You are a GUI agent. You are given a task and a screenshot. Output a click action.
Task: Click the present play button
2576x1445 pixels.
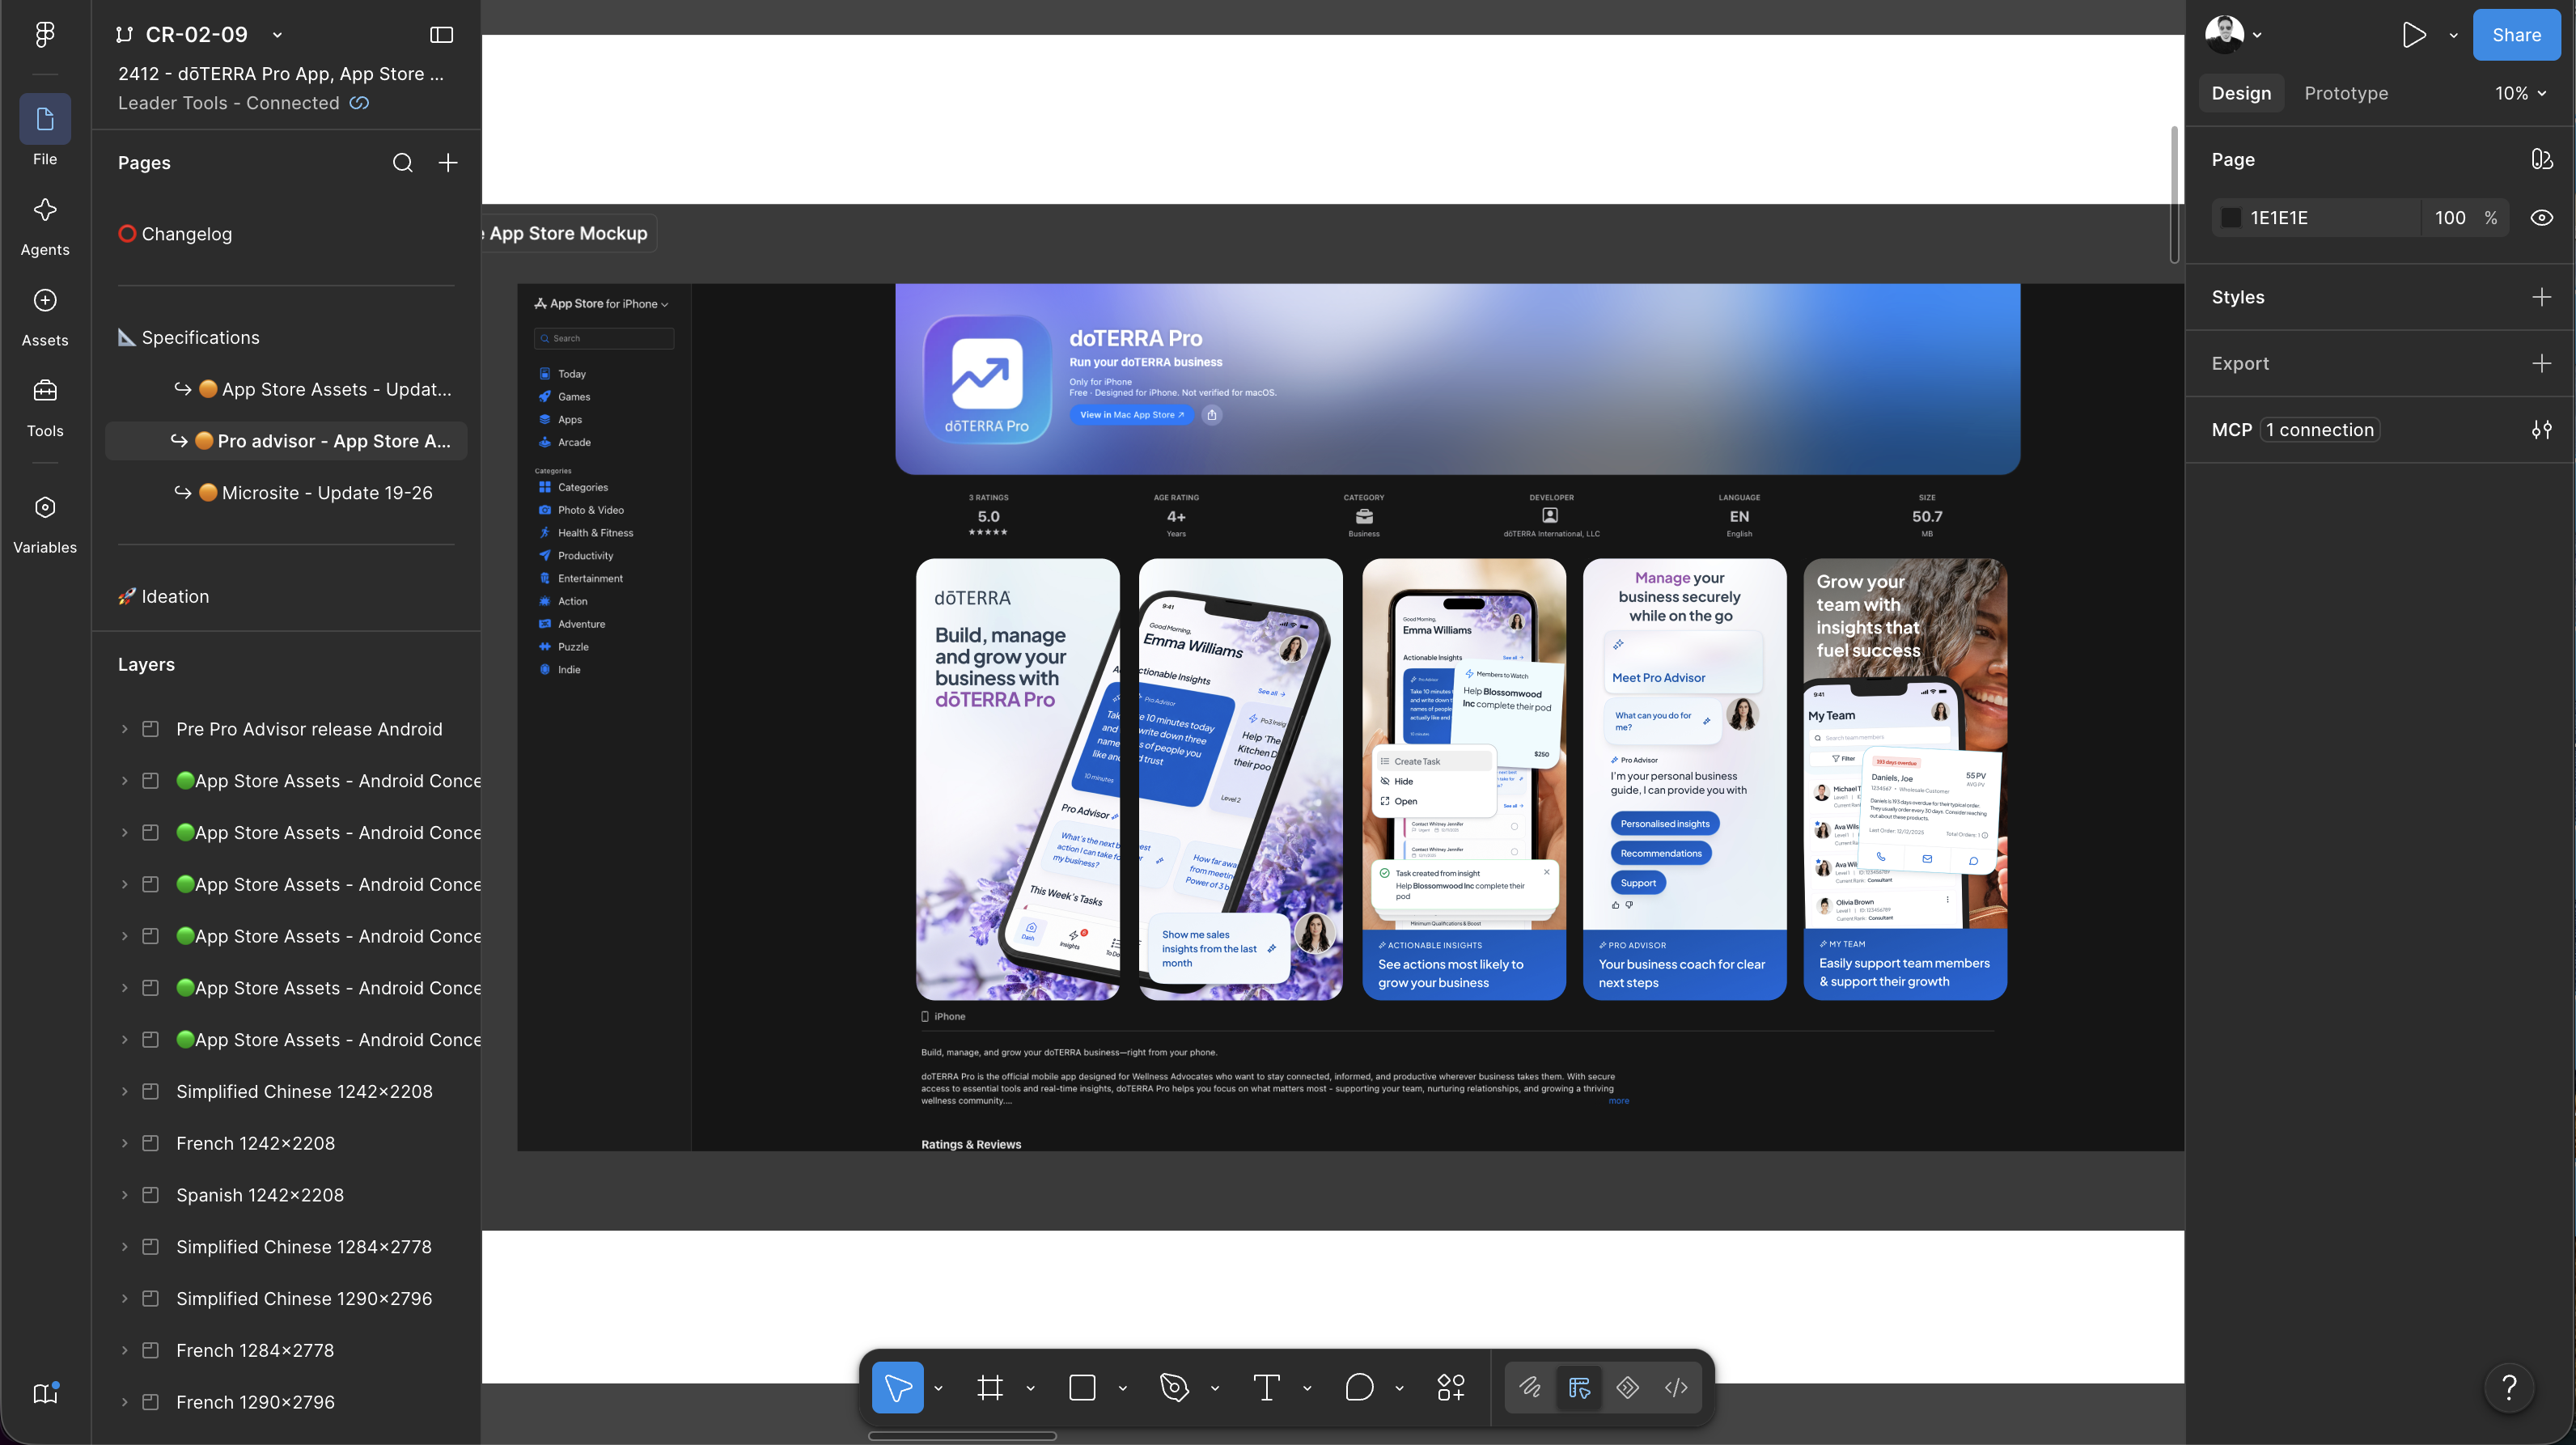pyautogui.click(x=2413, y=35)
